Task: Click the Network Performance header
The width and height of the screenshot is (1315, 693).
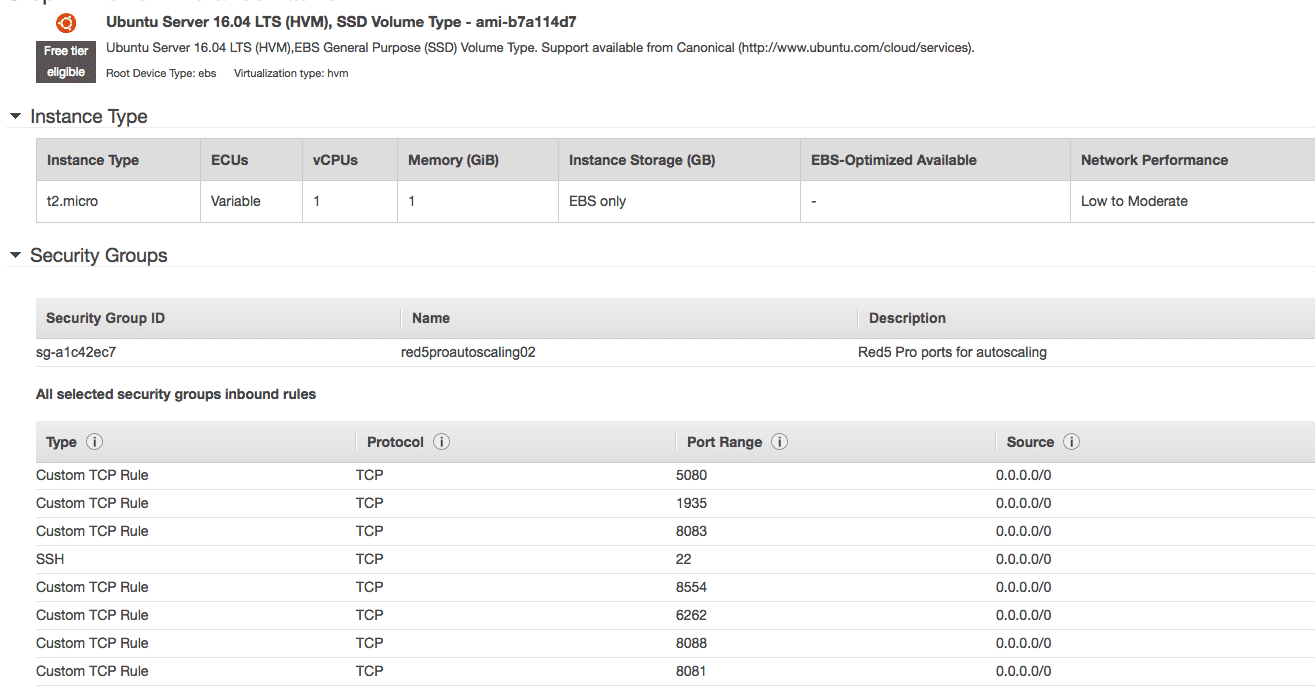Action: click(x=1154, y=160)
